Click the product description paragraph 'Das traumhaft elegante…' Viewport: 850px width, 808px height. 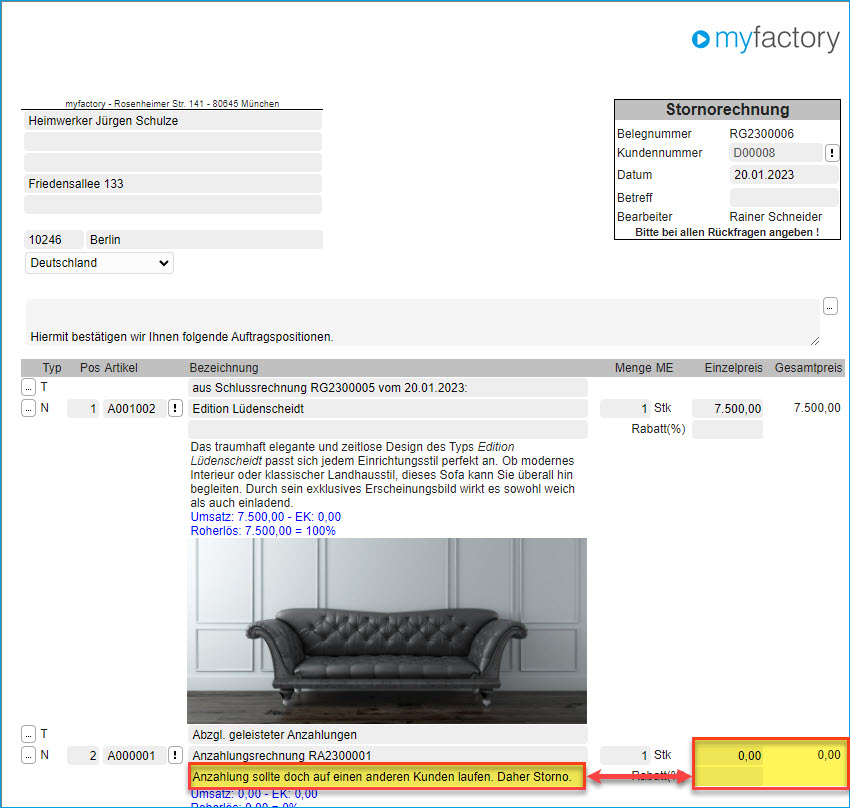382,475
